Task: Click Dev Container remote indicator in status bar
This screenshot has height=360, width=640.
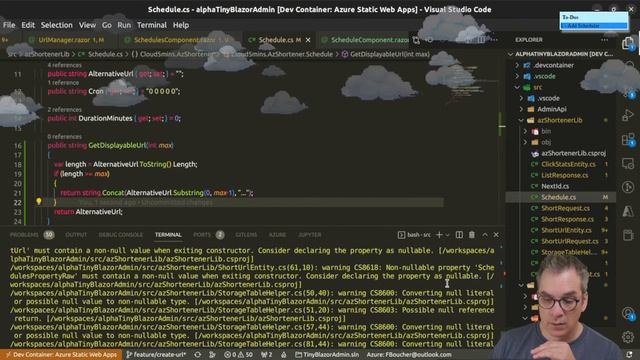Action: pos(61,355)
